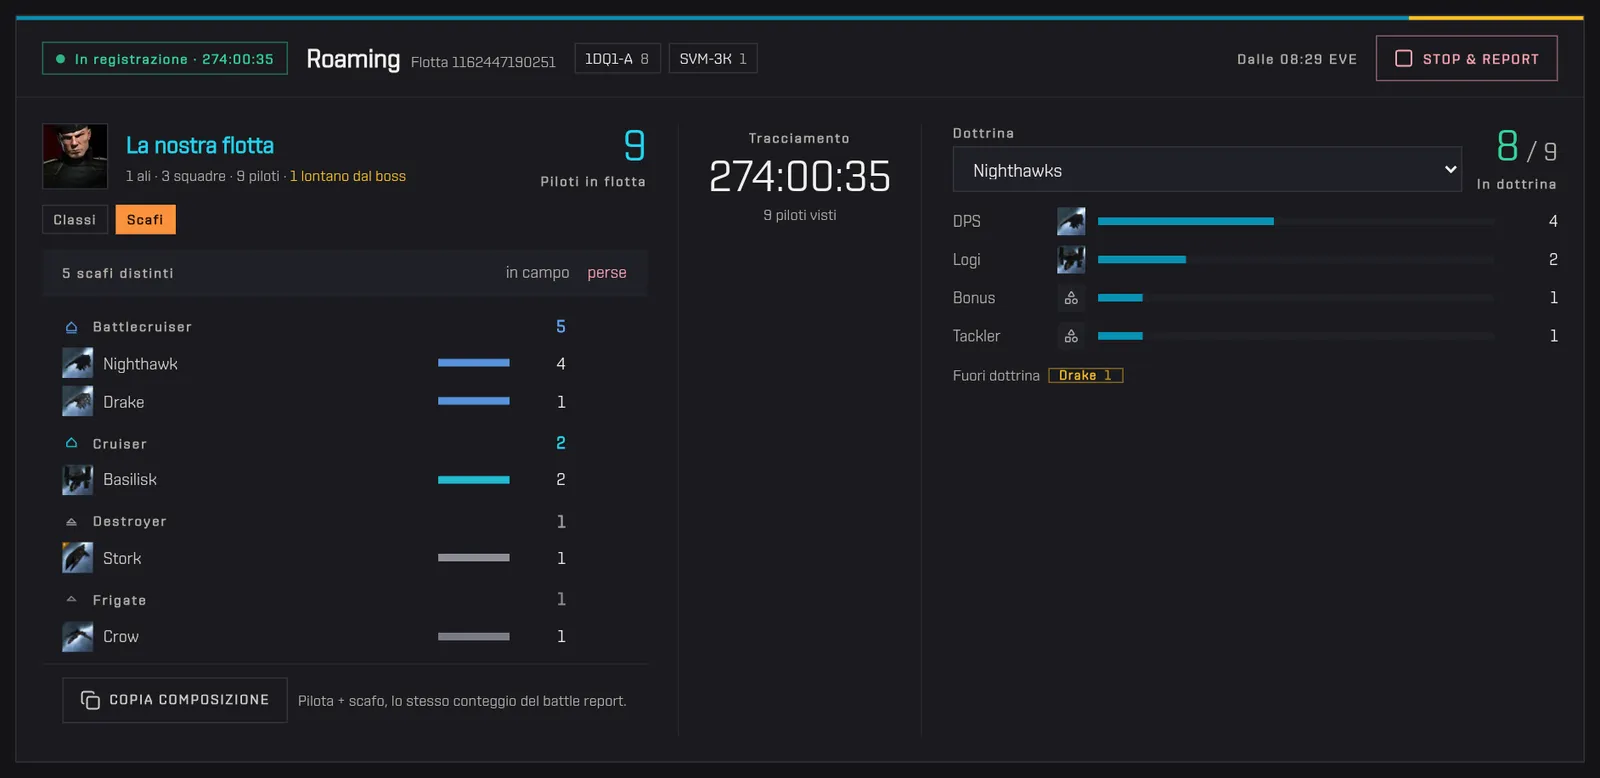The width and height of the screenshot is (1600, 778).
Task: Click the Stork ship icon
Action: point(77,558)
